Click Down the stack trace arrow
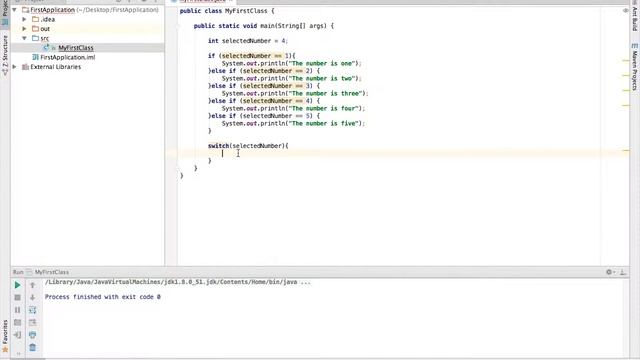Image resolution: width=640 pixels, height=360 pixels. 33,298
